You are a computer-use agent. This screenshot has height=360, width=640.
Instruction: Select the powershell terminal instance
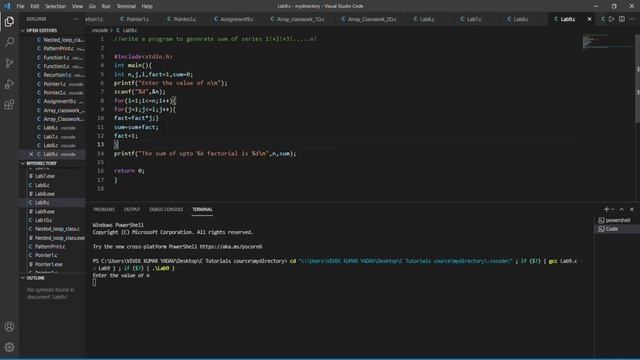point(617,220)
